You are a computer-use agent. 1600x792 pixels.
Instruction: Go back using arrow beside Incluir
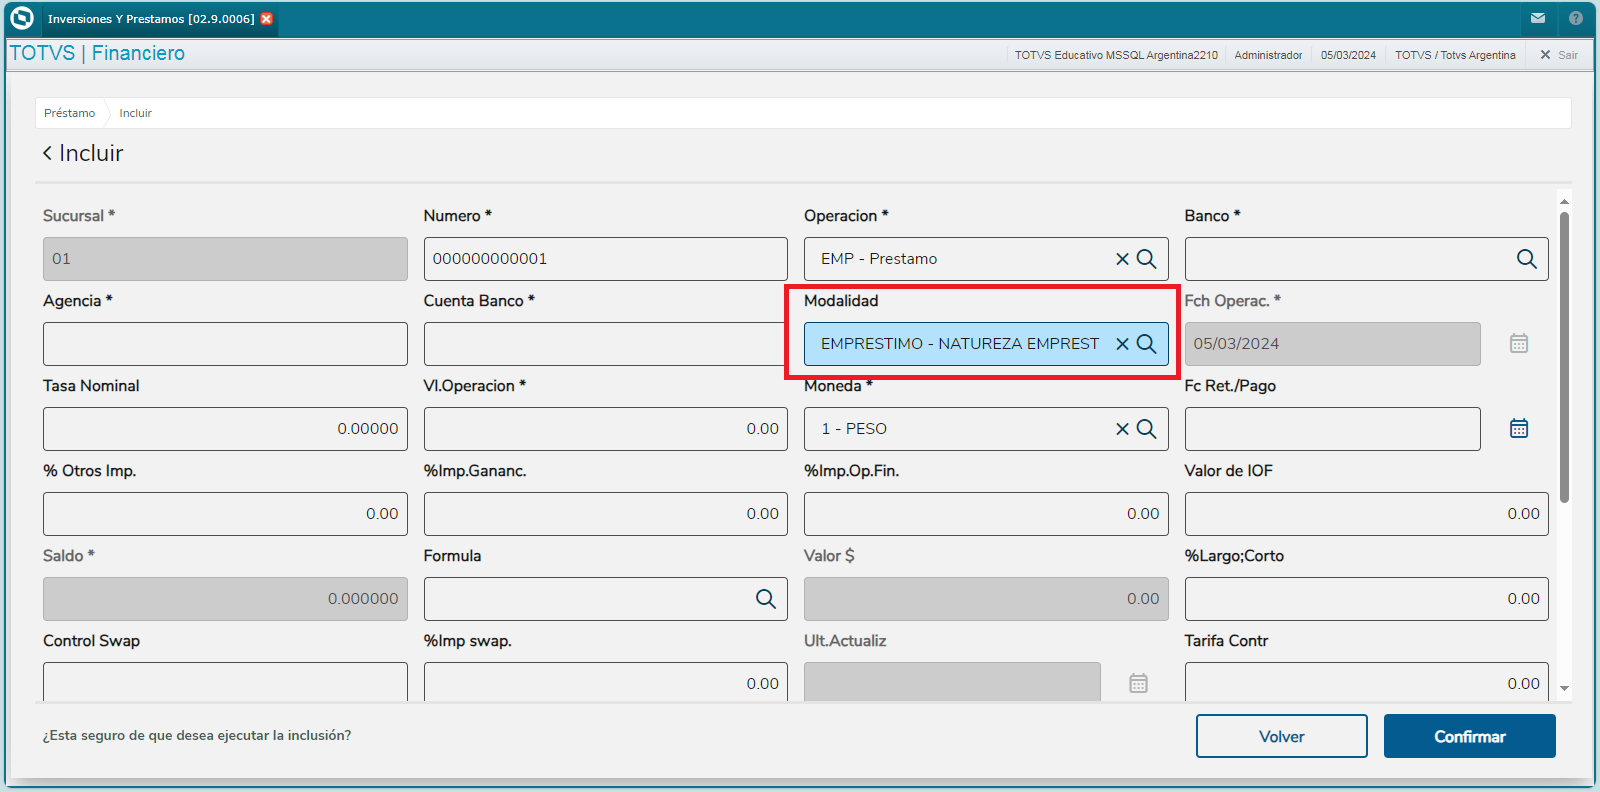[47, 153]
